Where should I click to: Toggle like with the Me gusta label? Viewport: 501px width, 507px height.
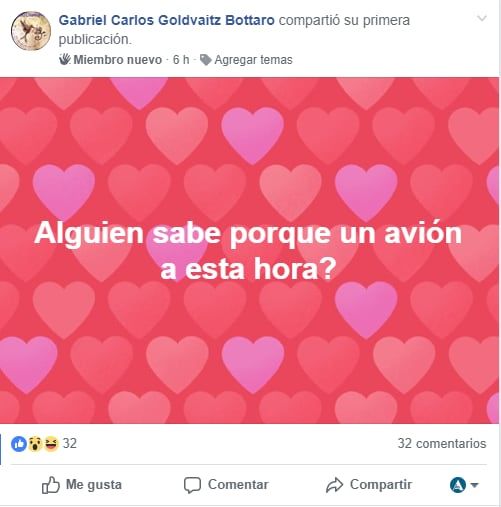tap(94, 484)
